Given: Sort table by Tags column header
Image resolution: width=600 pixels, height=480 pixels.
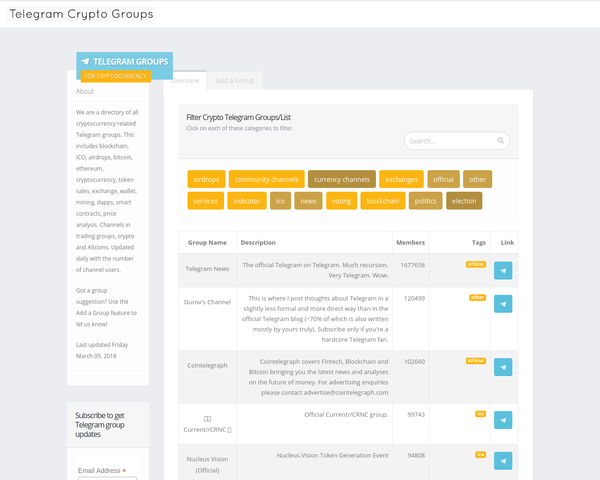Looking at the screenshot, I should [x=479, y=243].
